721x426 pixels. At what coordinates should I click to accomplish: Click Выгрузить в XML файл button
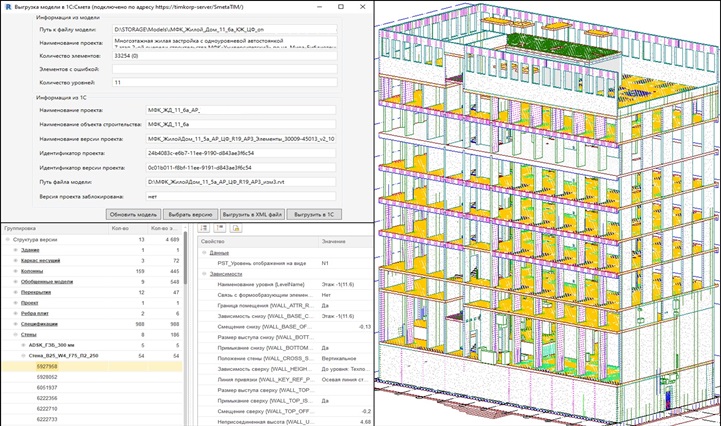coord(254,214)
